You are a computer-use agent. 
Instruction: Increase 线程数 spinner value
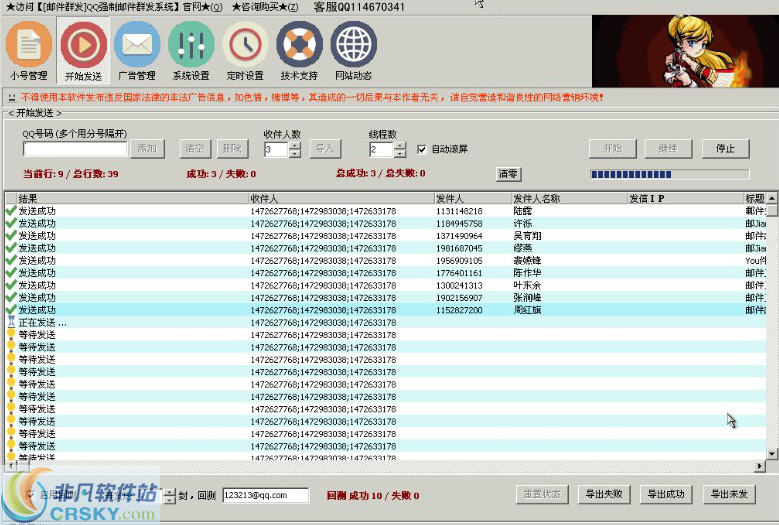point(400,146)
